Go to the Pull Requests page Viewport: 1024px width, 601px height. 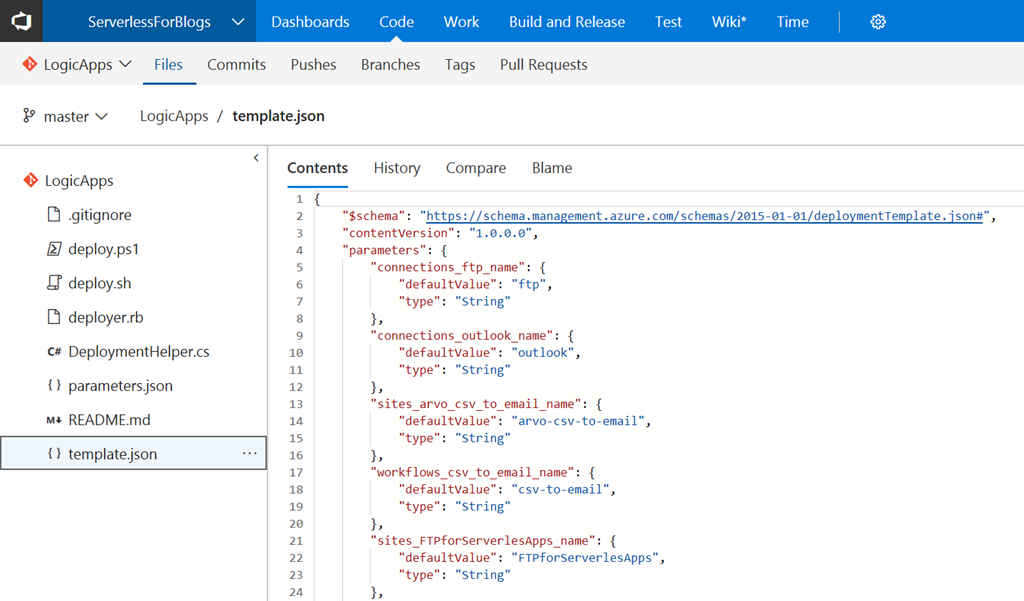543,65
